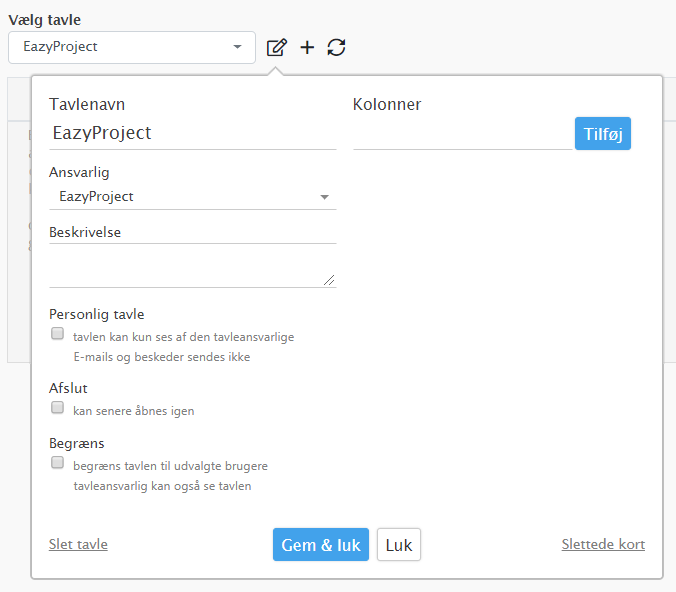Screen dimensions: 676x592
Task: Tick the Afslut checkbox
Action: 57,407
